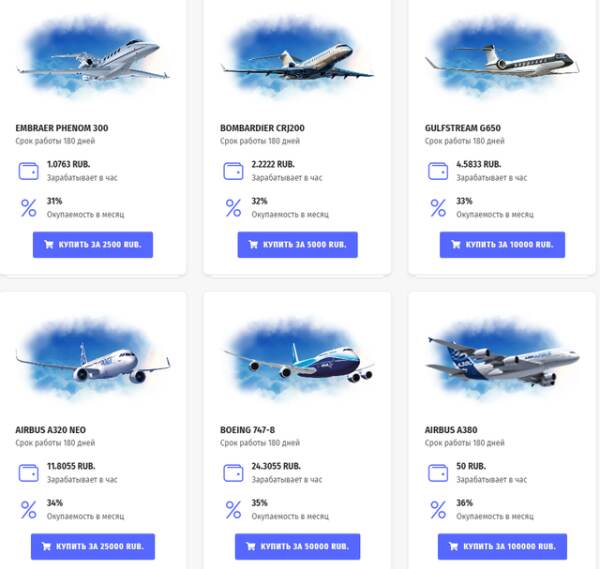Buy the Boeing 747-8 for 50000 RUB
This screenshot has width=600, height=569.
[x=297, y=547]
